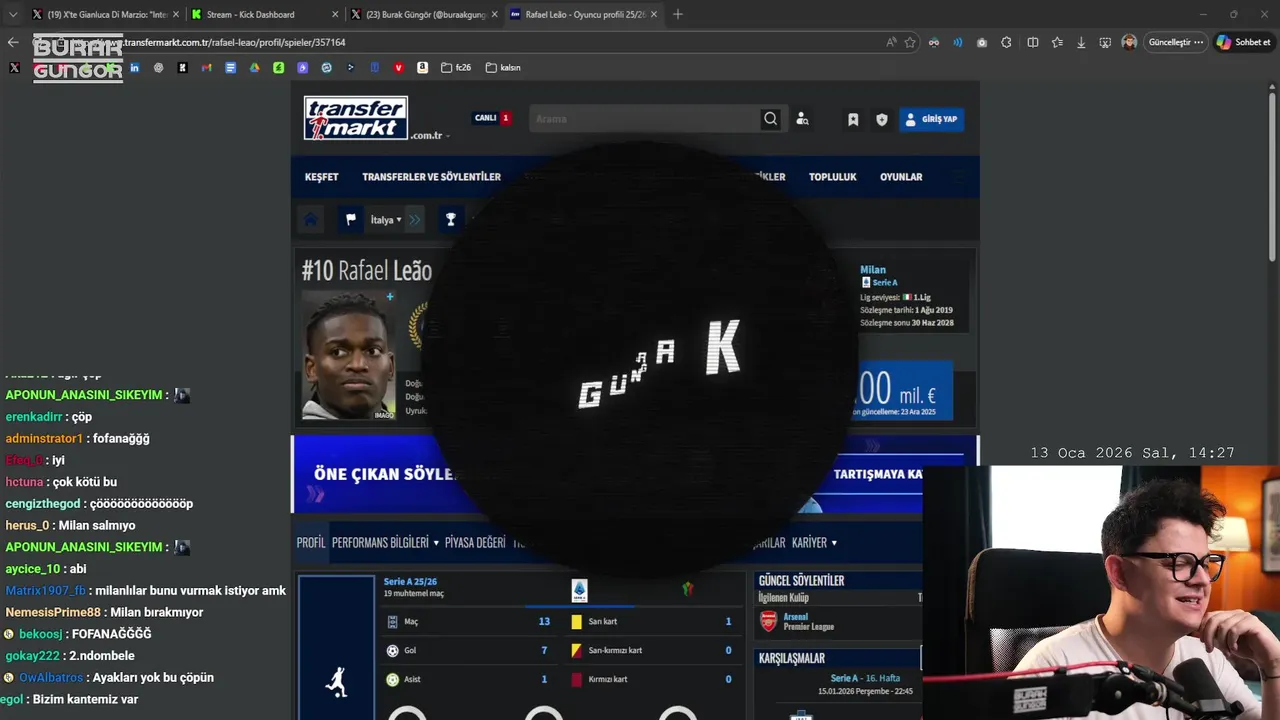Click the shield plus icon in header
The height and width of the screenshot is (720, 1280).
(x=882, y=119)
